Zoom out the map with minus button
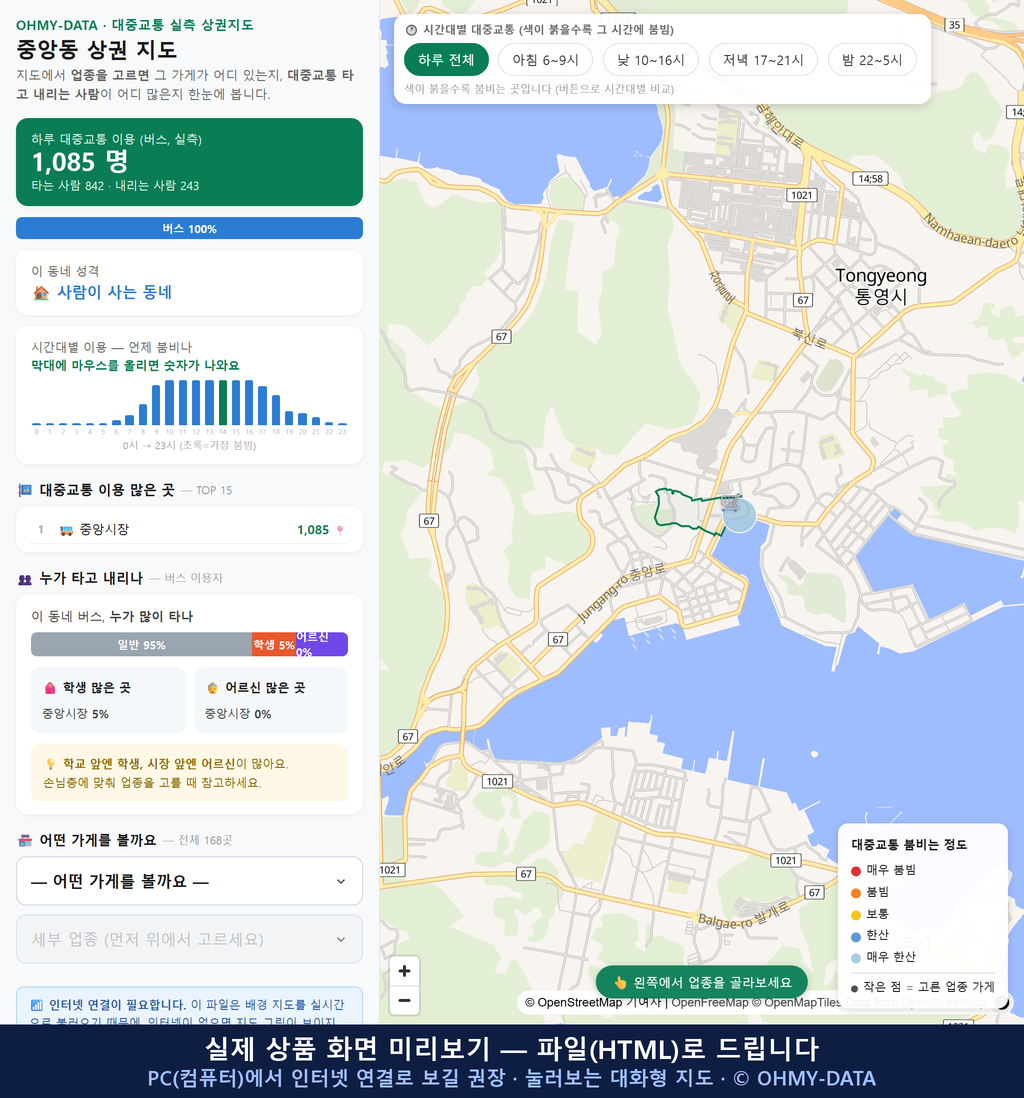The width and height of the screenshot is (1024, 1098). click(x=404, y=1000)
